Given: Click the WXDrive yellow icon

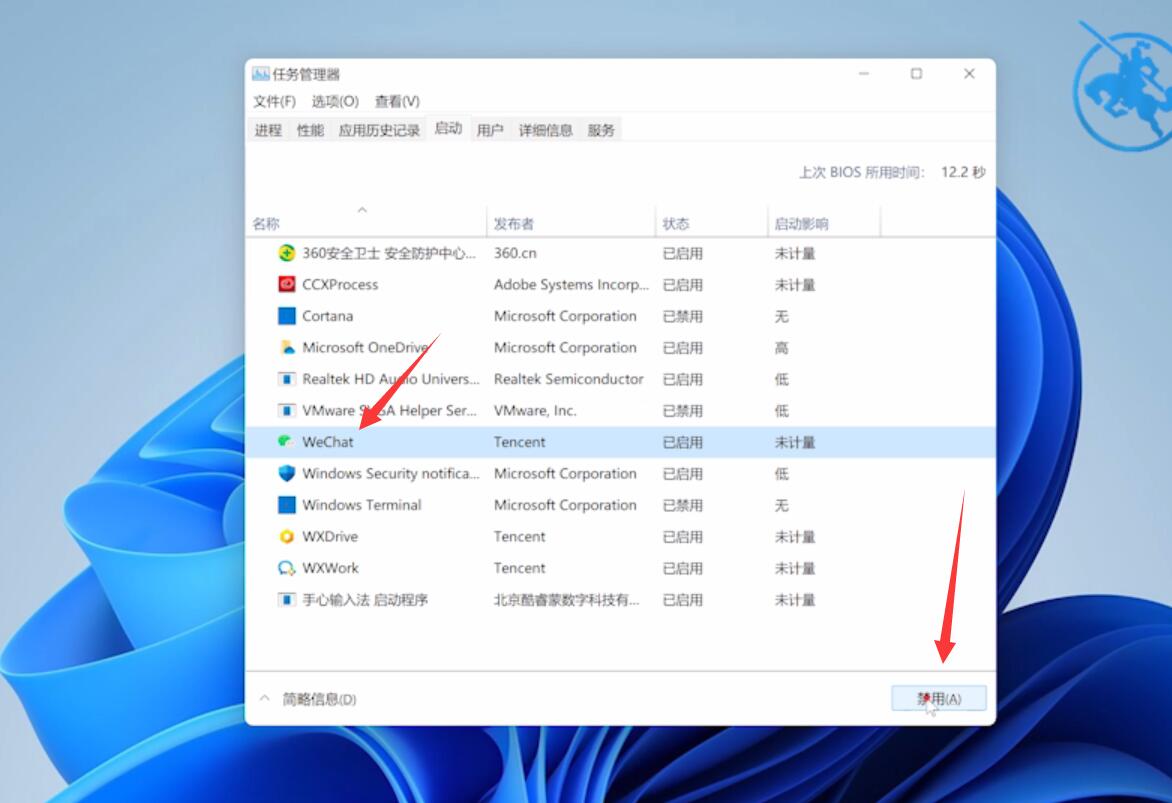Looking at the screenshot, I should point(286,536).
